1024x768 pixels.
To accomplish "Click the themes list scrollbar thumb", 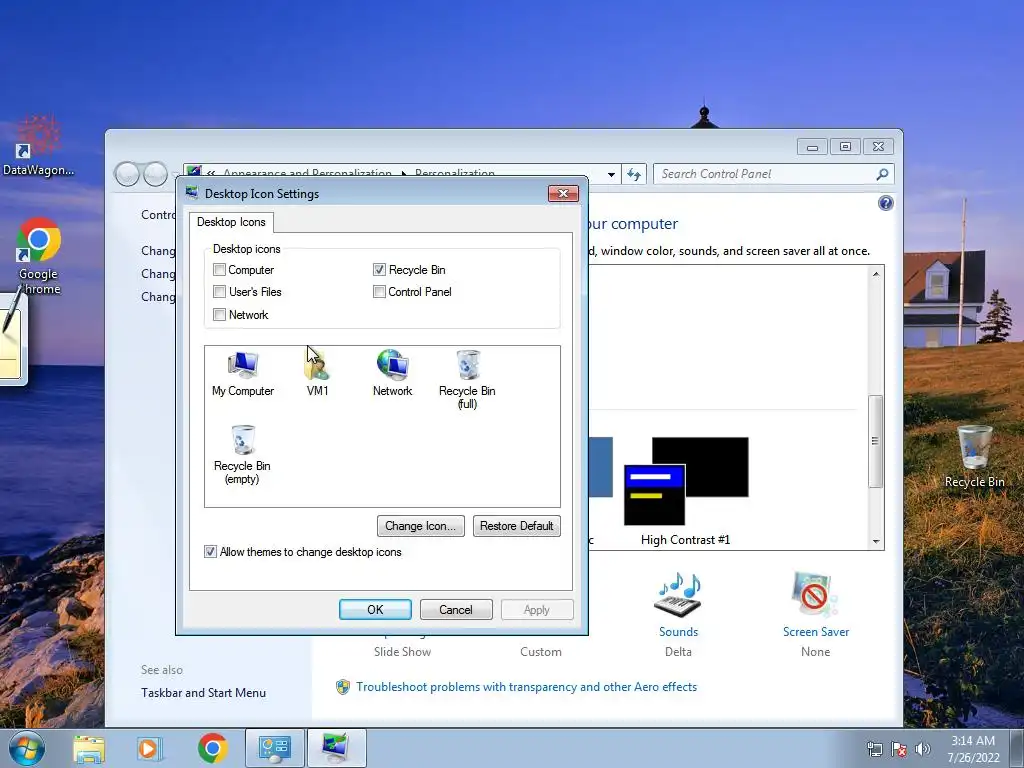I will pyautogui.click(x=876, y=441).
